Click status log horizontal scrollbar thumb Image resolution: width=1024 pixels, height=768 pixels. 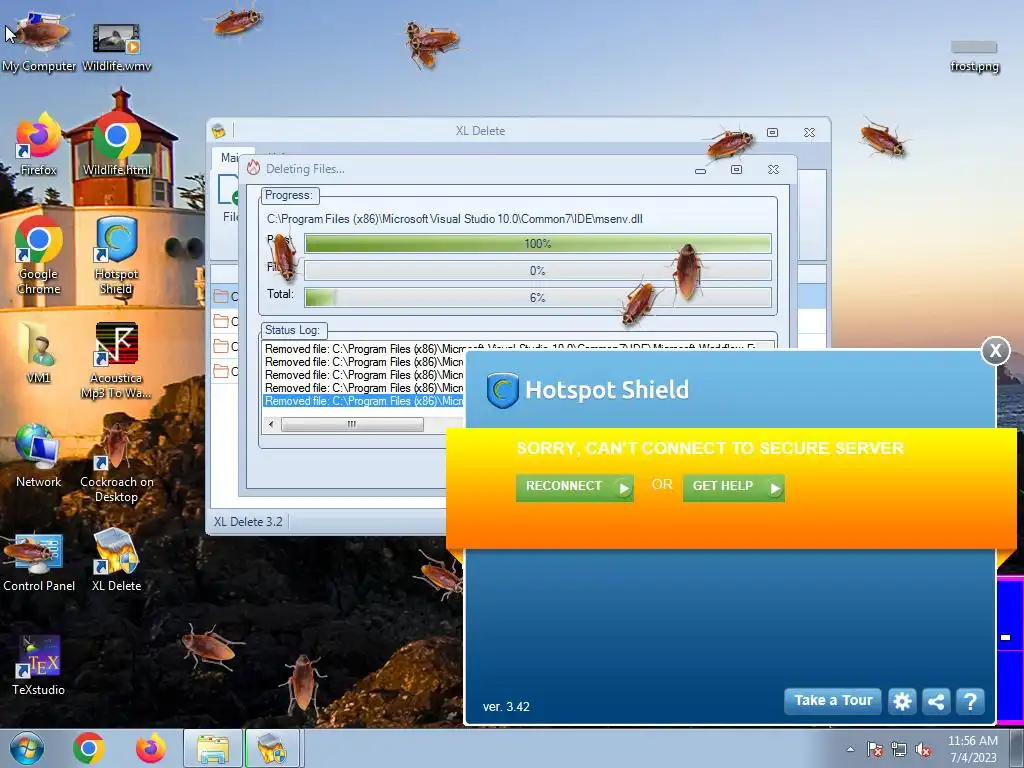352,424
